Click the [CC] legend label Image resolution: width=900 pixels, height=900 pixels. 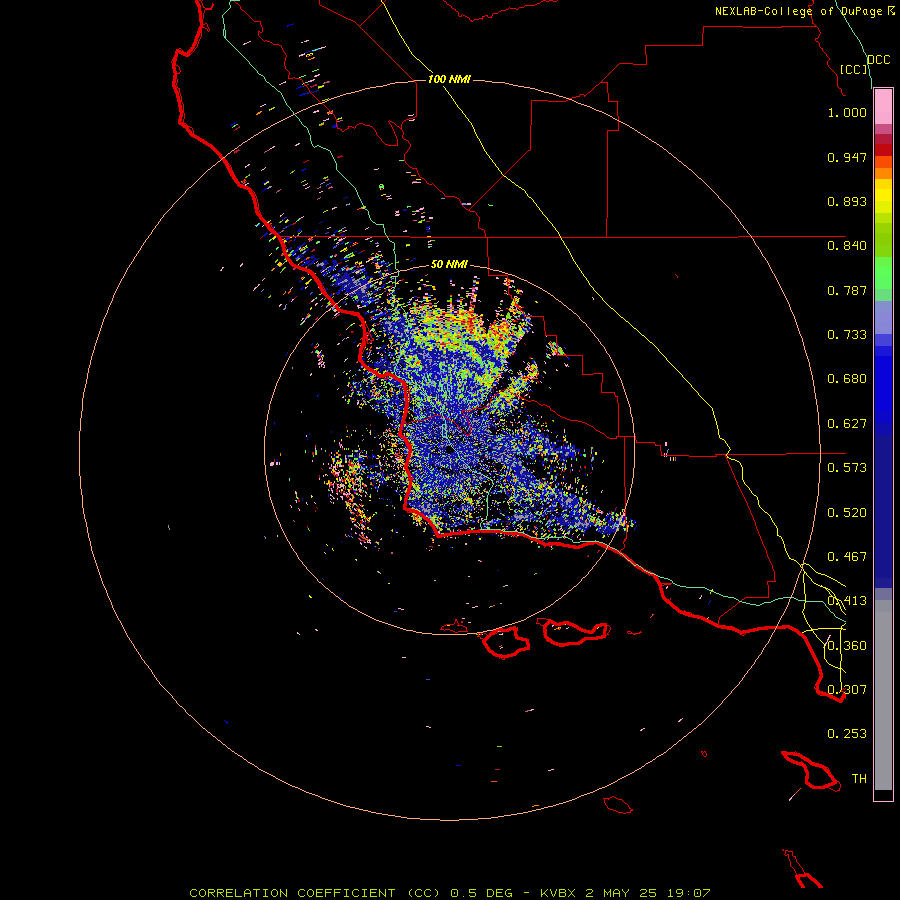tap(854, 69)
